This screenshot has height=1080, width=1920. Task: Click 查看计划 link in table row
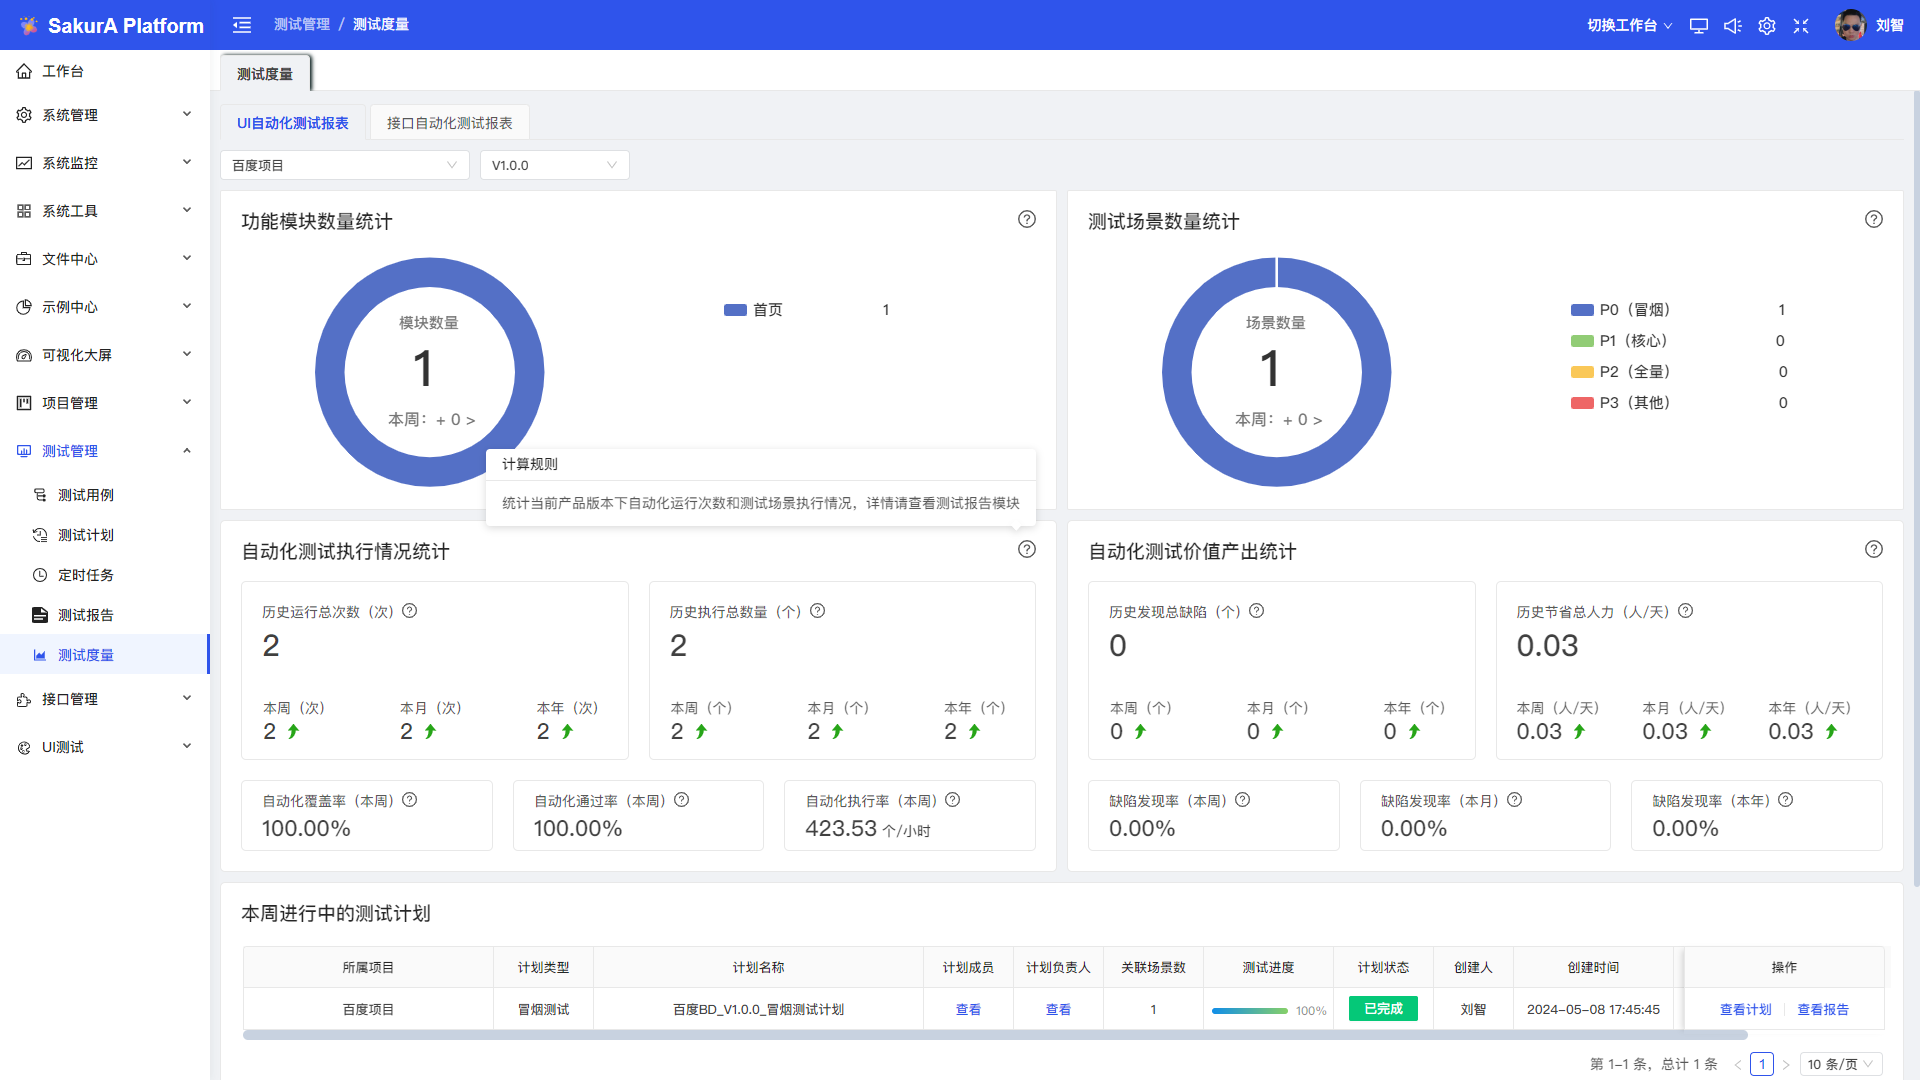pos(1746,1010)
